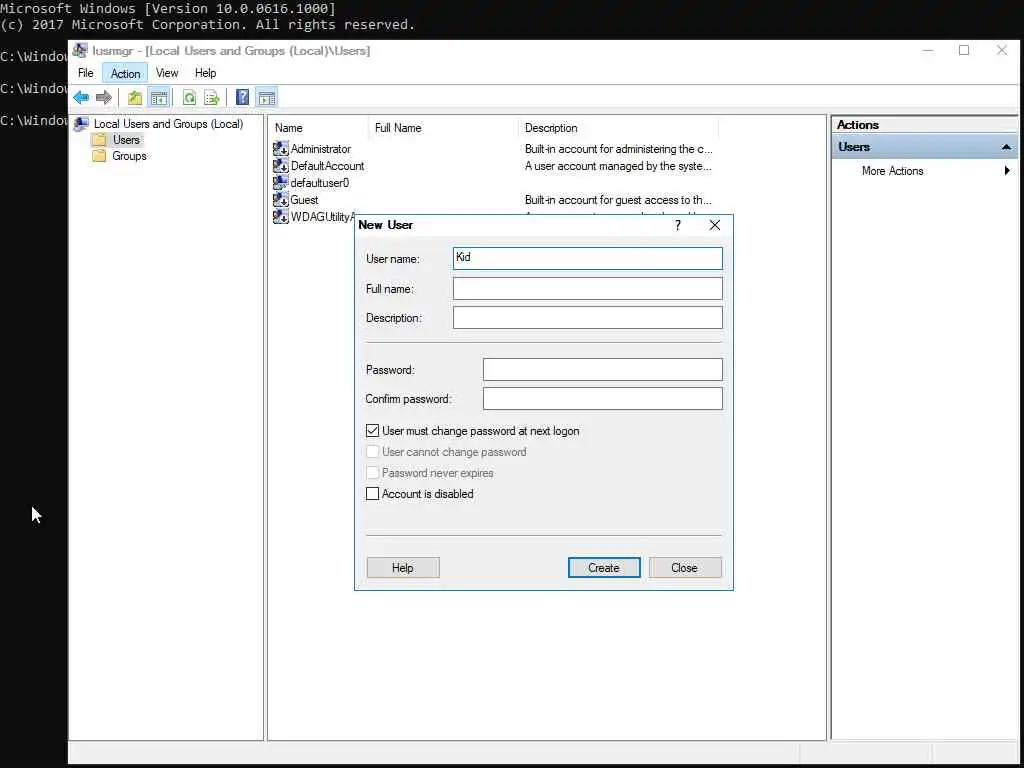This screenshot has height=768, width=1024.
Task: Close the lusmgr window
Action: coord(1002,51)
